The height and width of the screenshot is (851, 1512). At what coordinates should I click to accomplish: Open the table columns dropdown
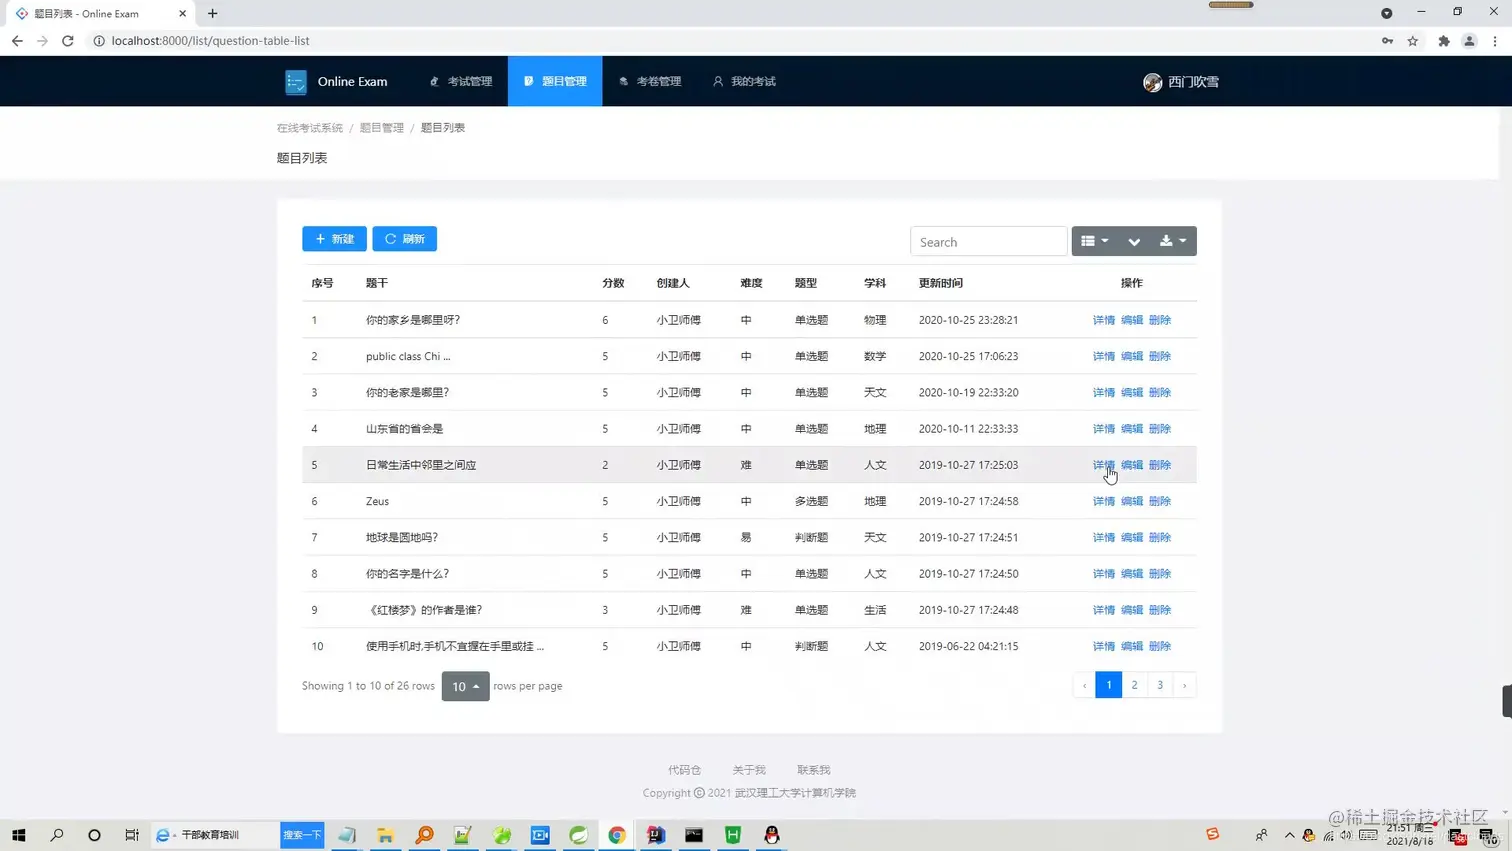tap(1095, 241)
